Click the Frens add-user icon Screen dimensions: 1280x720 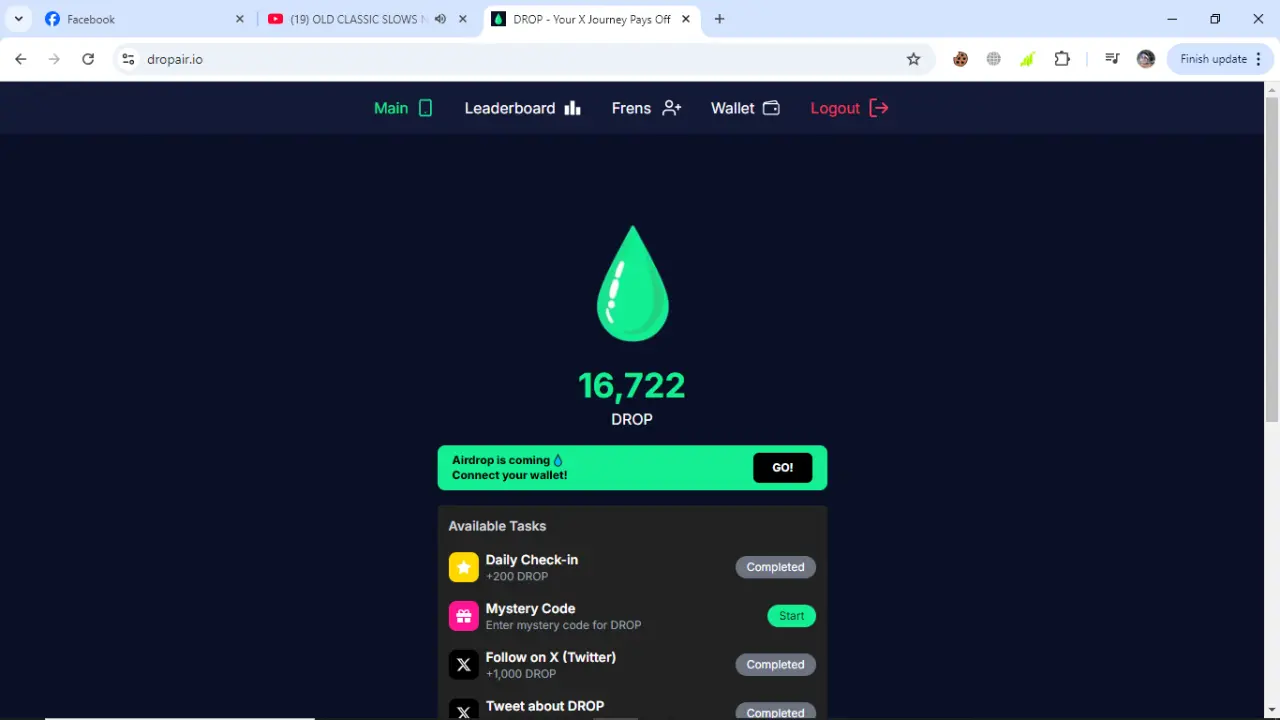(x=672, y=108)
